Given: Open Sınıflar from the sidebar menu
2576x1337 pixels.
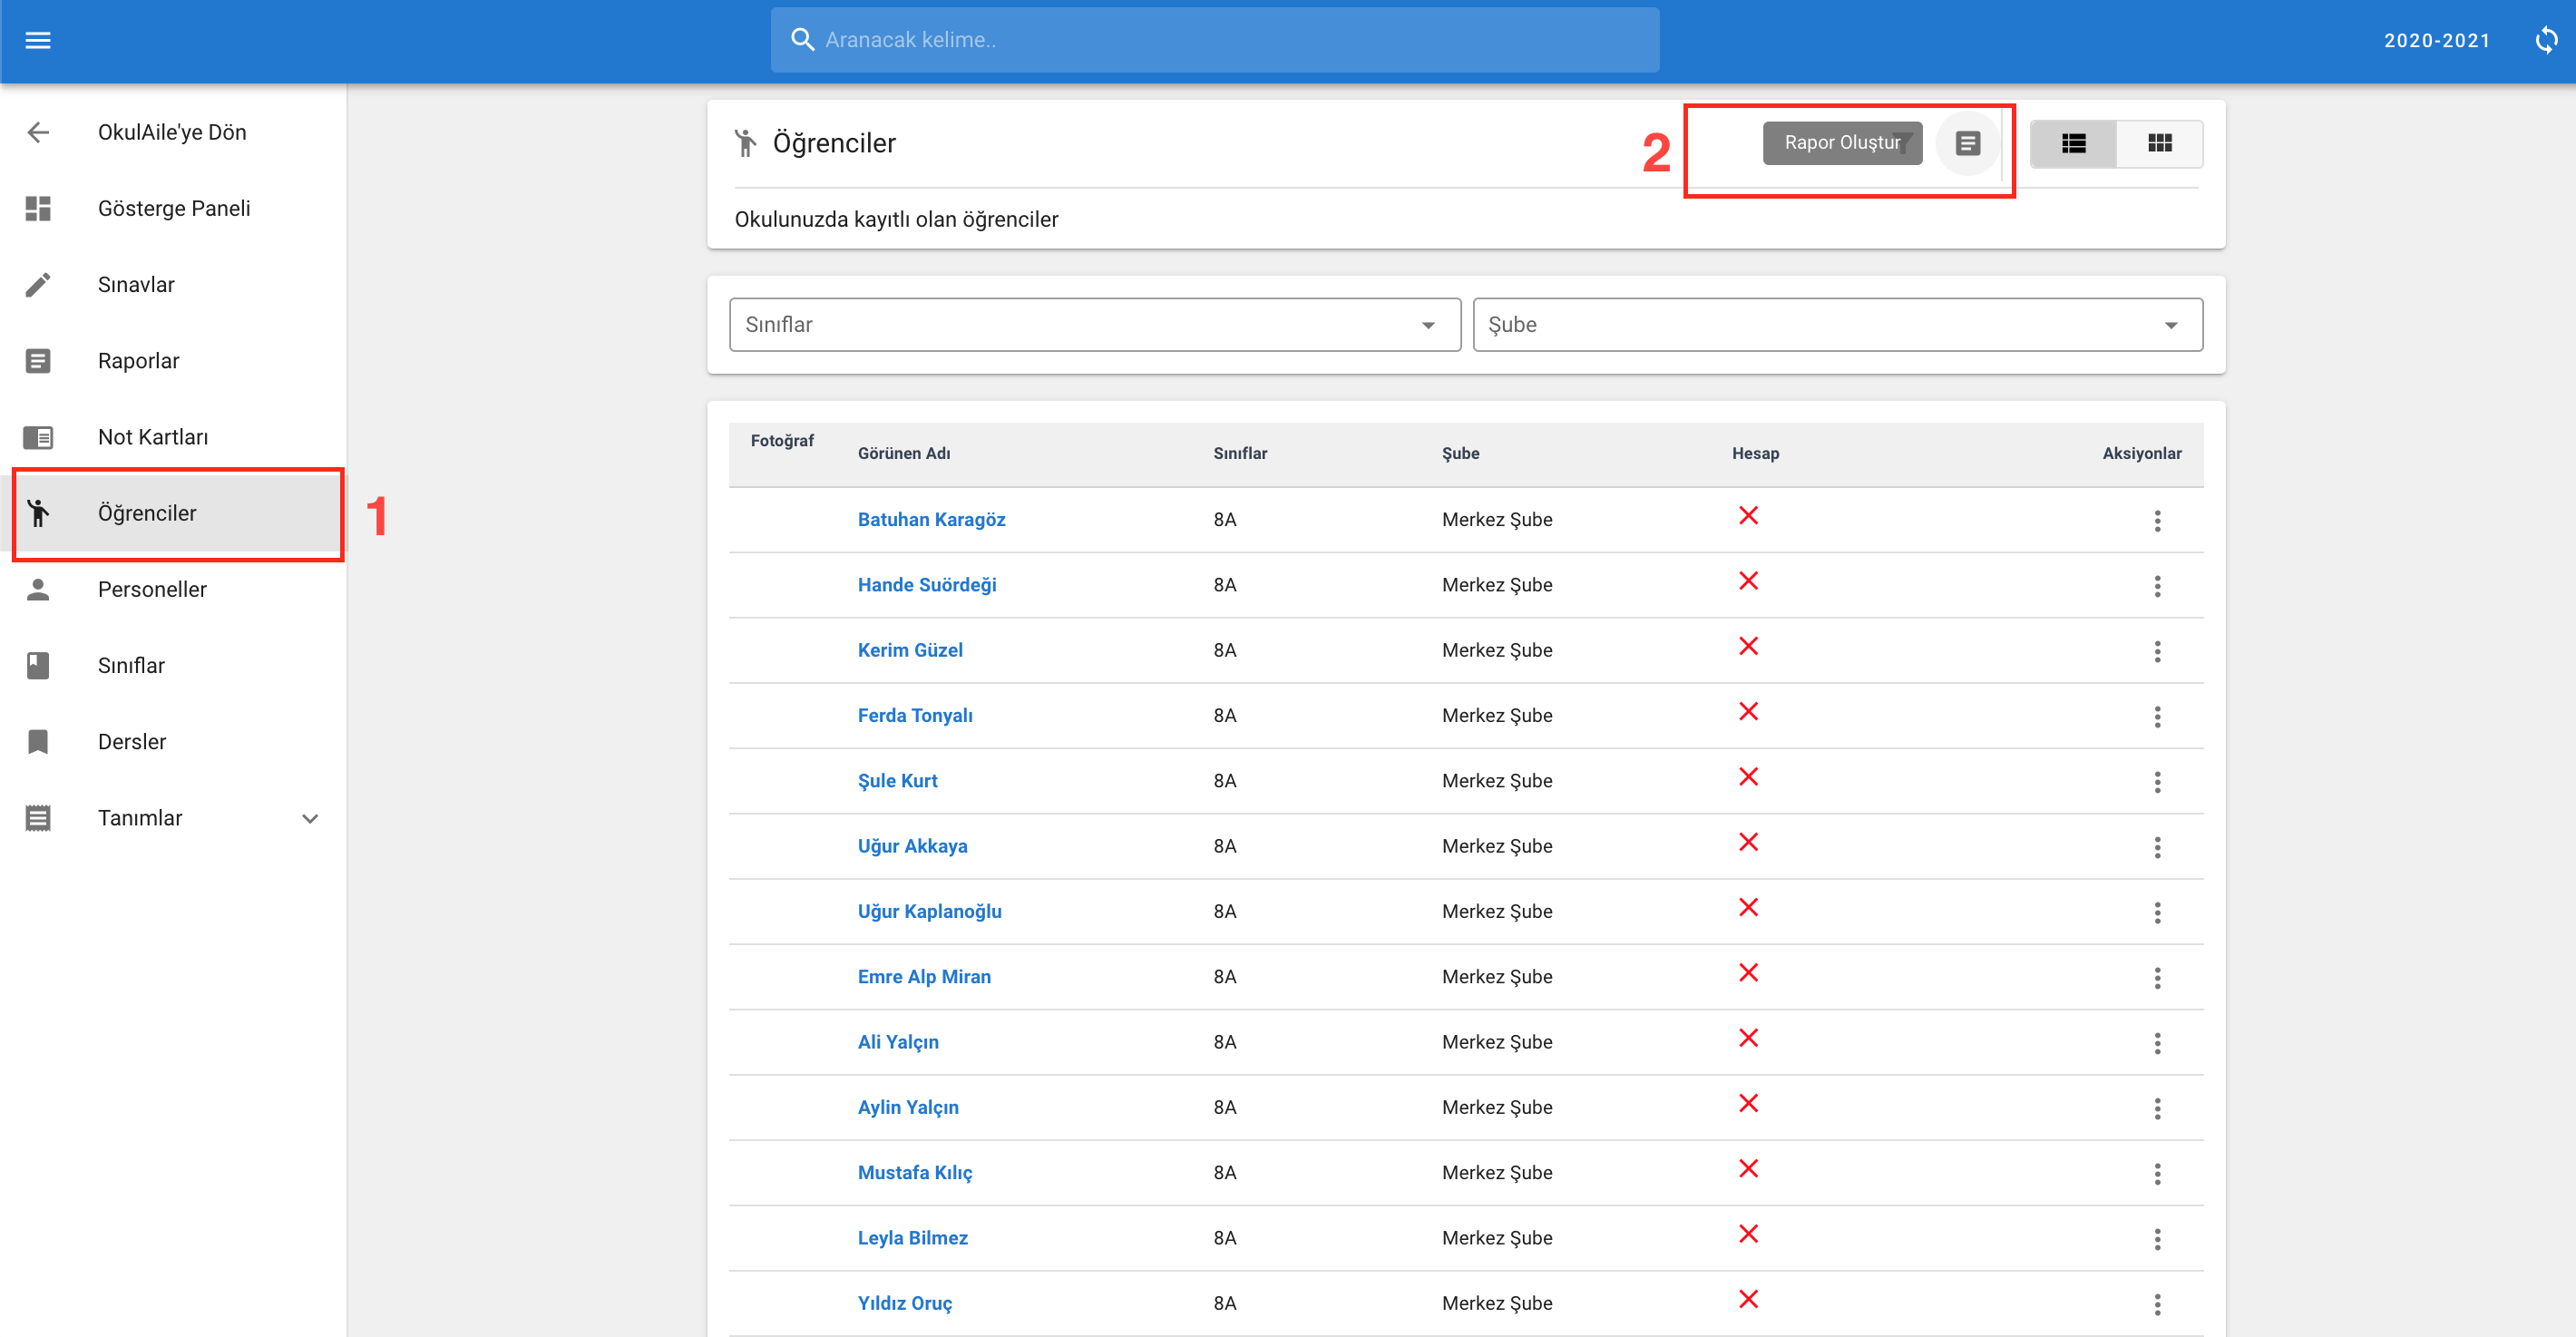Looking at the screenshot, I should click(173, 666).
